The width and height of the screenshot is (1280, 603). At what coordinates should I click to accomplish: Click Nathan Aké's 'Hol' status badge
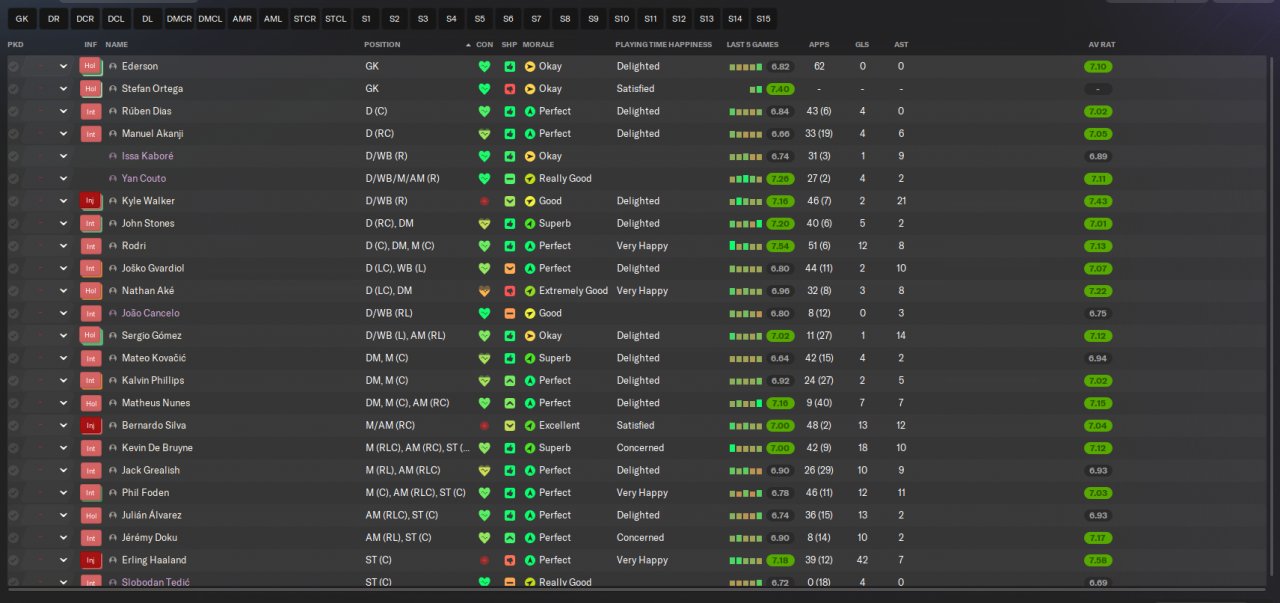click(x=91, y=291)
